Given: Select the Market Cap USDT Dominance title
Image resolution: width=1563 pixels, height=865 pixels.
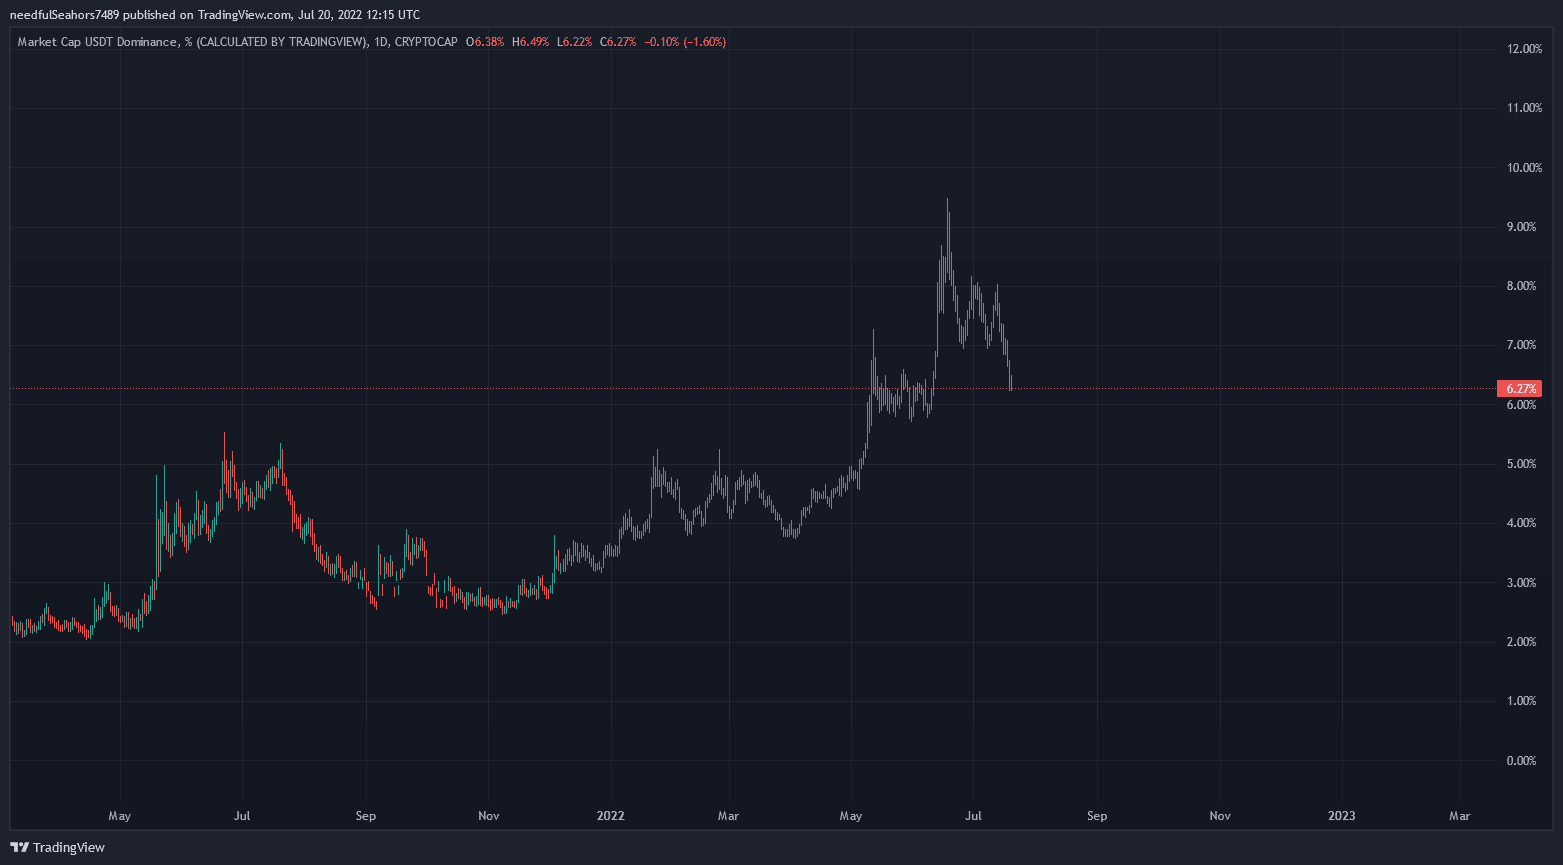Looking at the screenshot, I should 99,42.
